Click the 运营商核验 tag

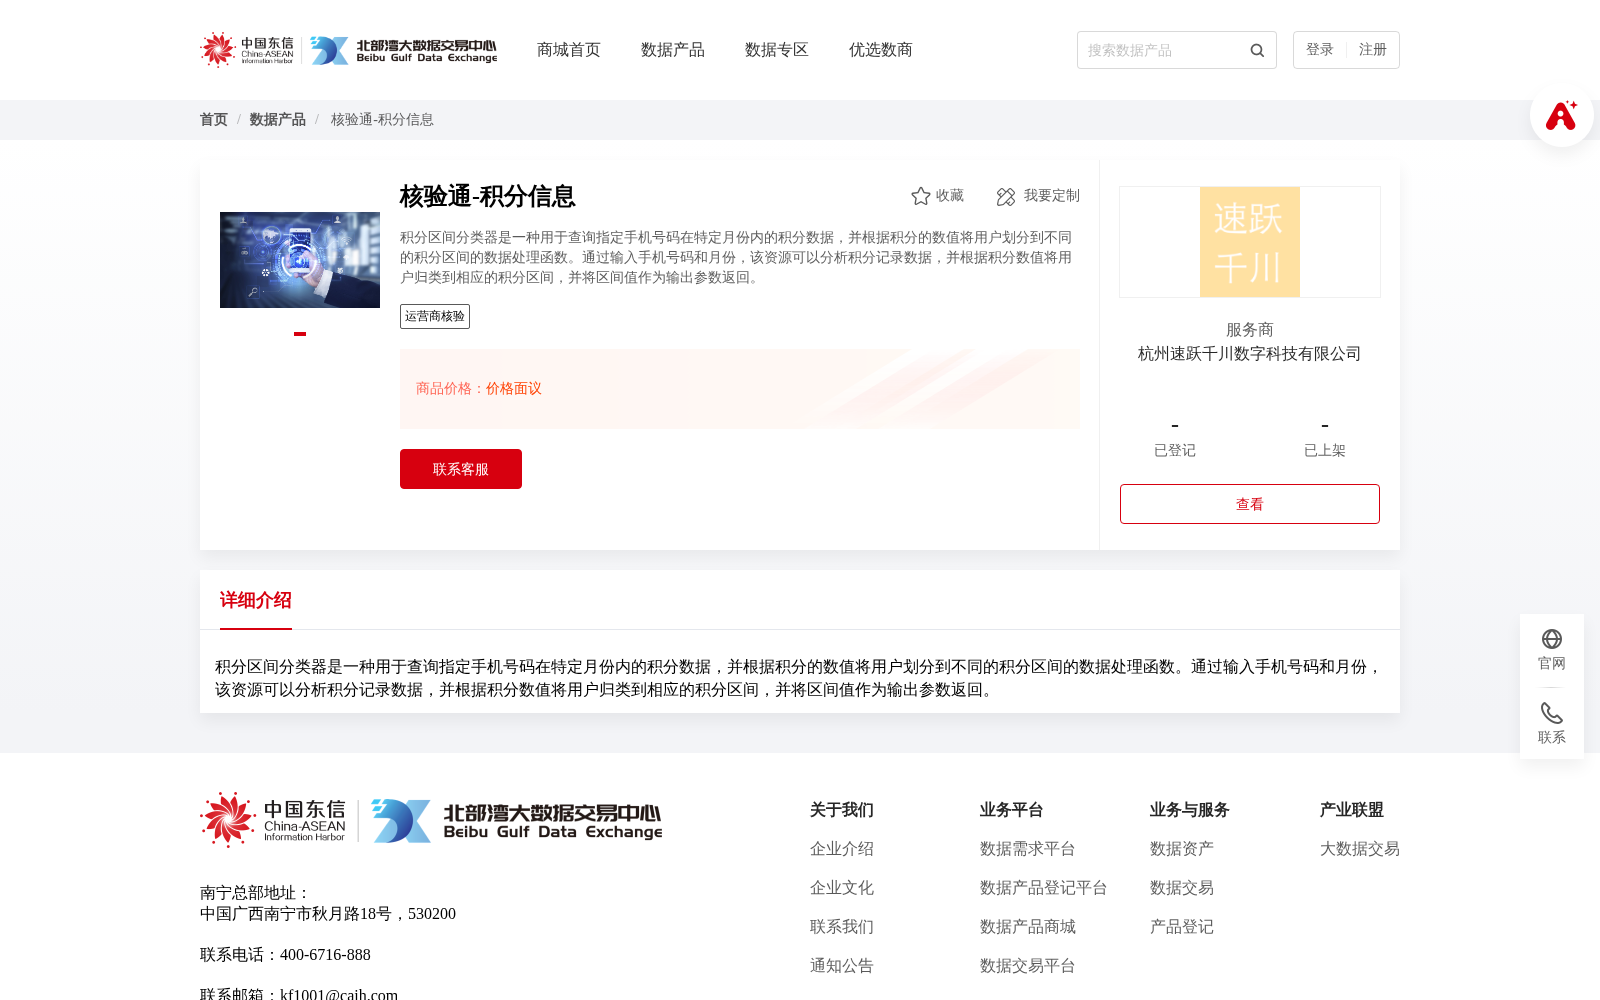click(x=435, y=317)
